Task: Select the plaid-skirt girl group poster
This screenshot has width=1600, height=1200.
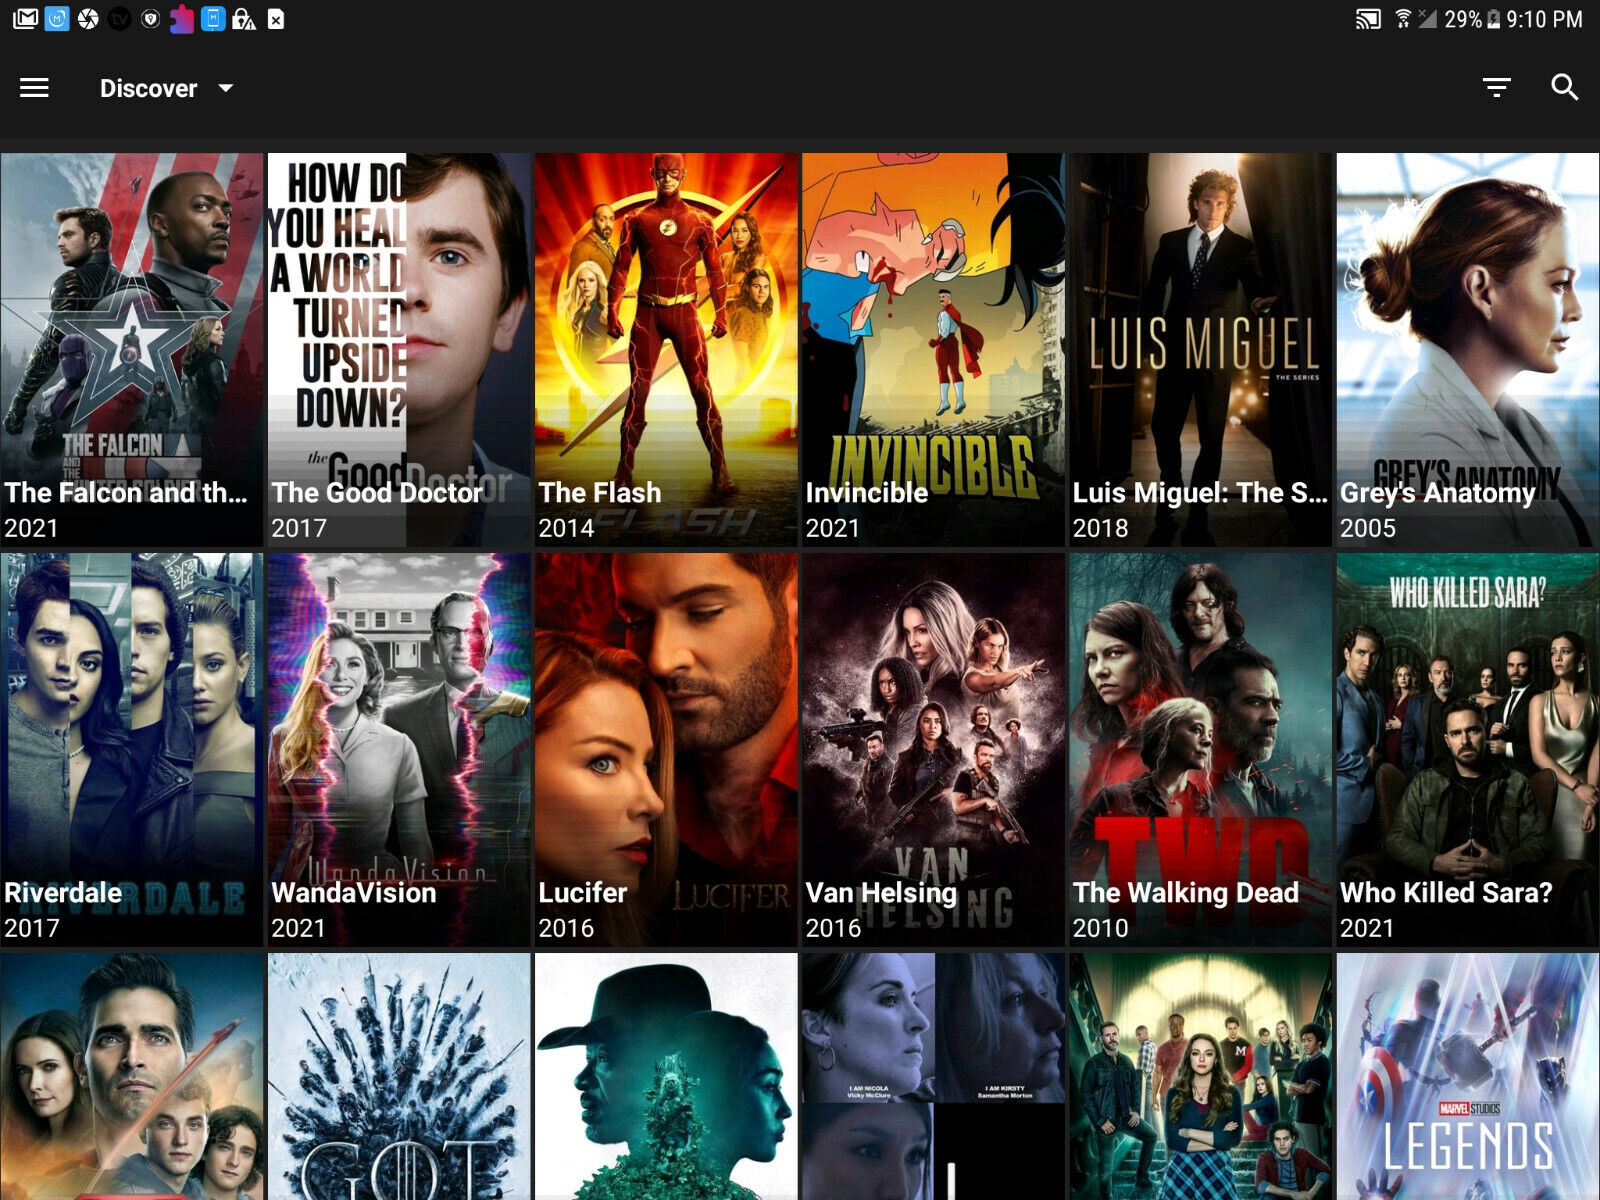Action: [x=1201, y=1076]
